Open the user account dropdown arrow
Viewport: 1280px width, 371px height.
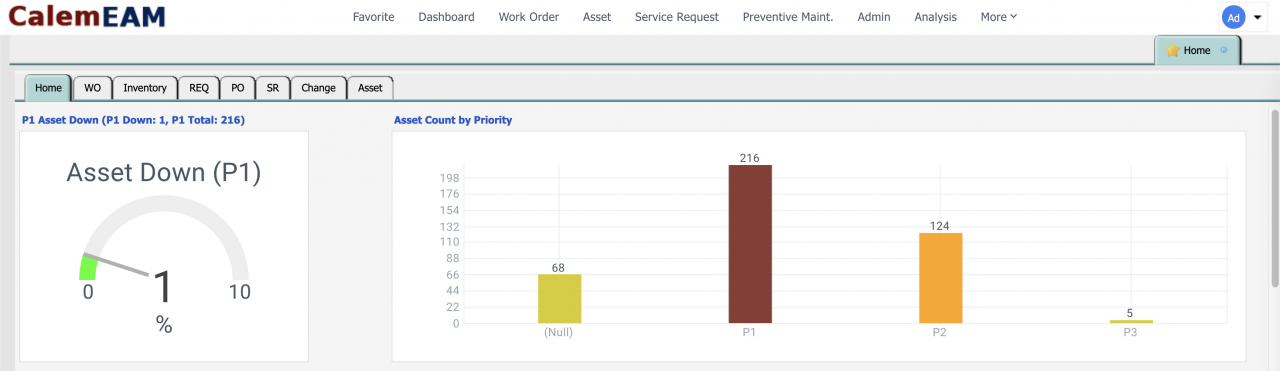click(x=1258, y=18)
